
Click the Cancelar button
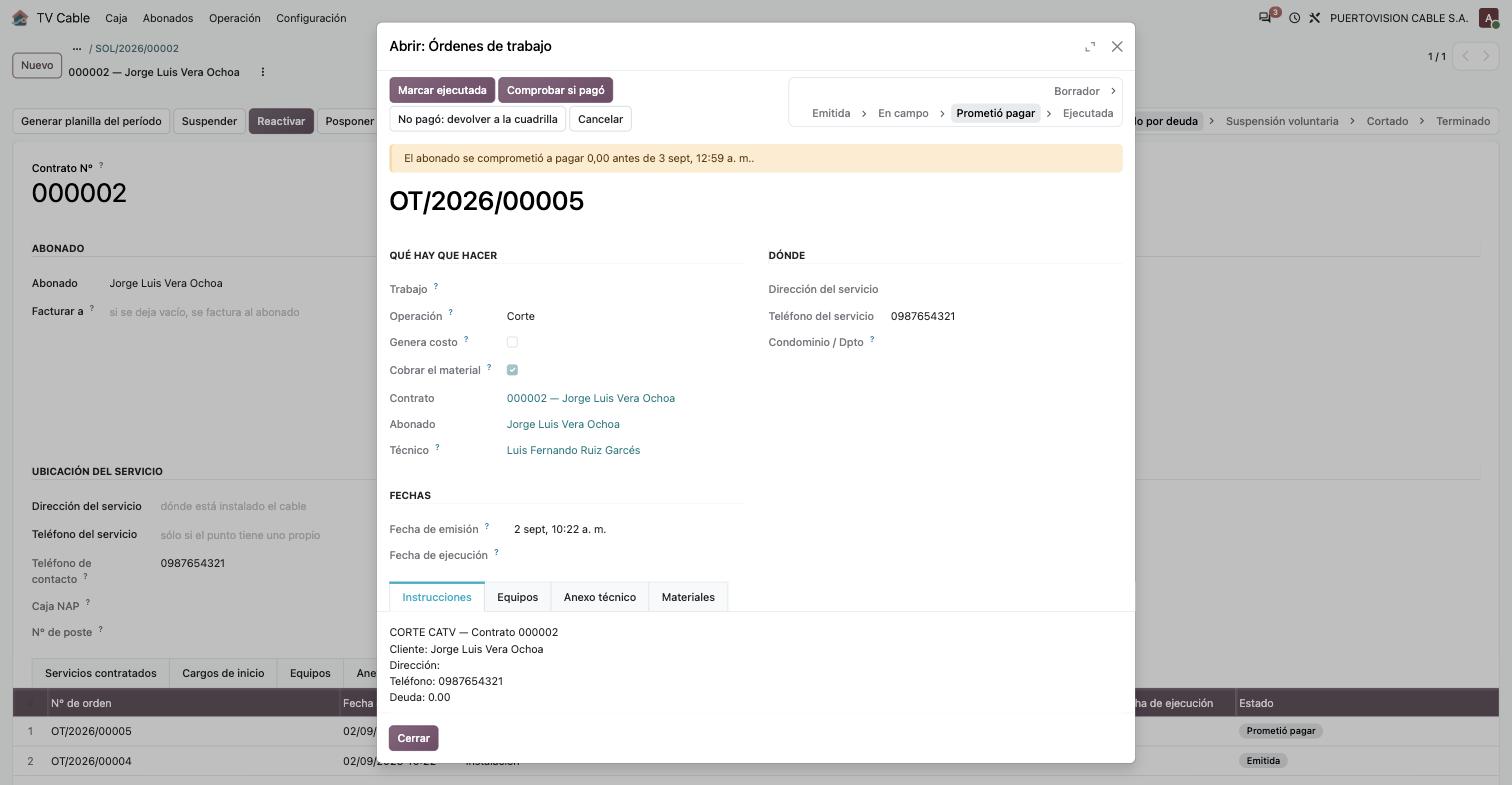tap(600, 119)
